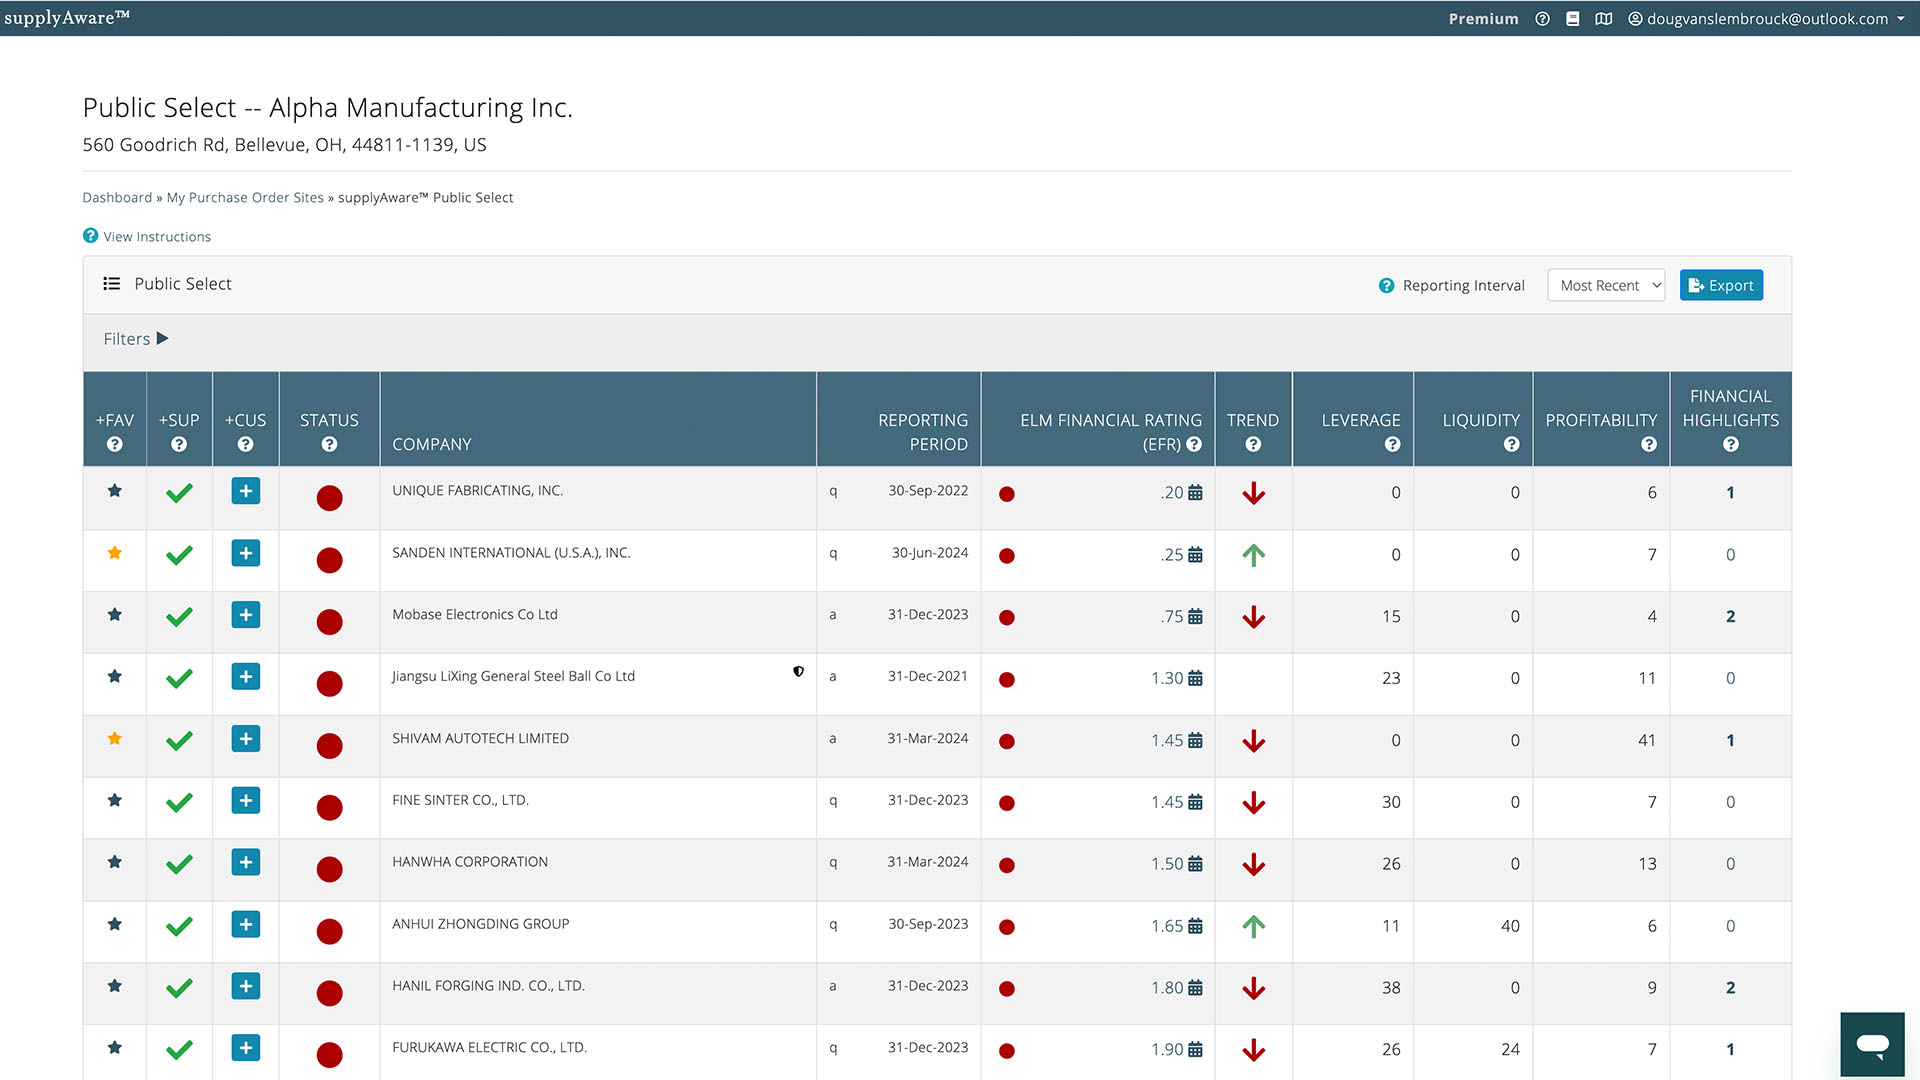This screenshot has width=1920, height=1080.
Task: Click red status circle for FINE SINTER
Action: tap(329, 807)
